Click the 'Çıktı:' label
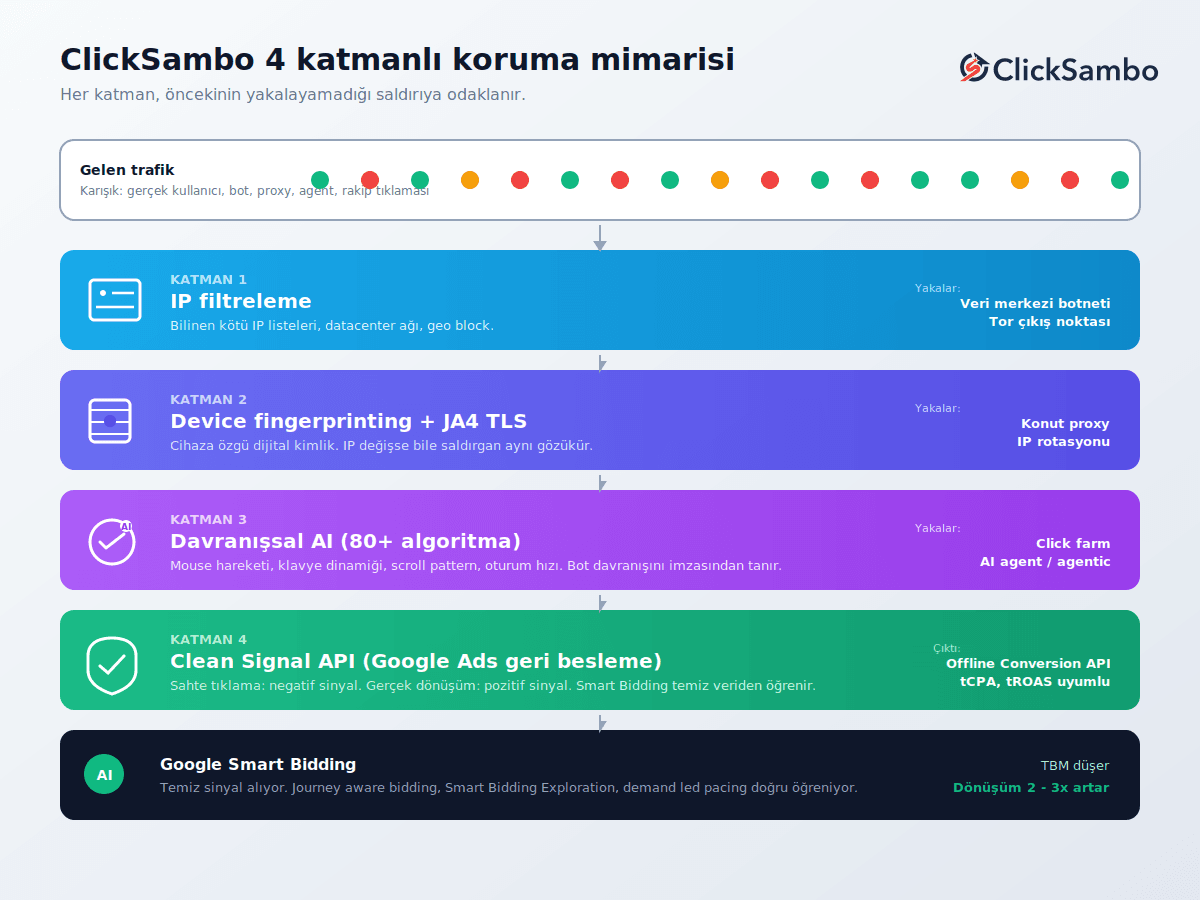The width and height of the screenshot is (1200, 900). pos(946,648)
